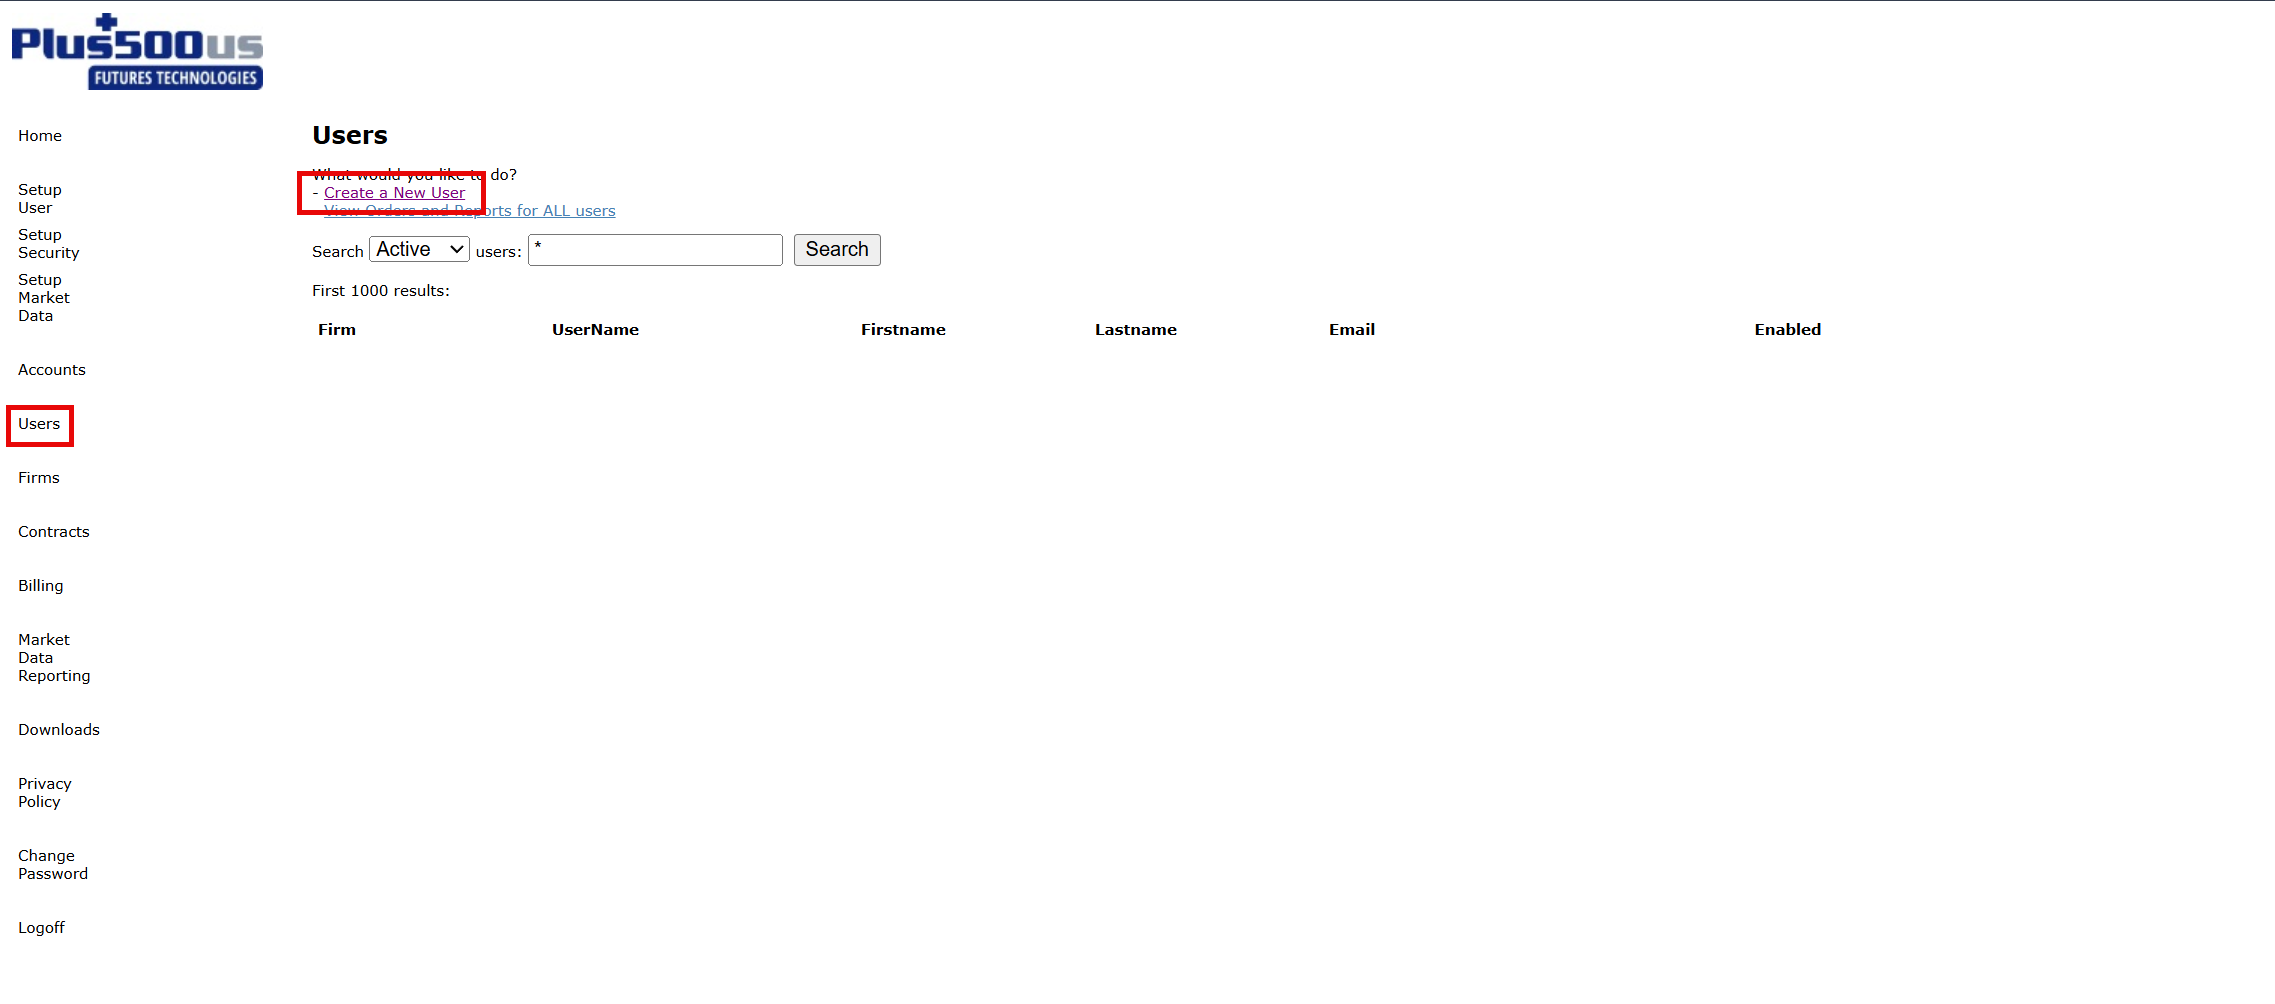Open the Billing section
This screenshot has height=1004, width=2275.
[x=41, y=586]
